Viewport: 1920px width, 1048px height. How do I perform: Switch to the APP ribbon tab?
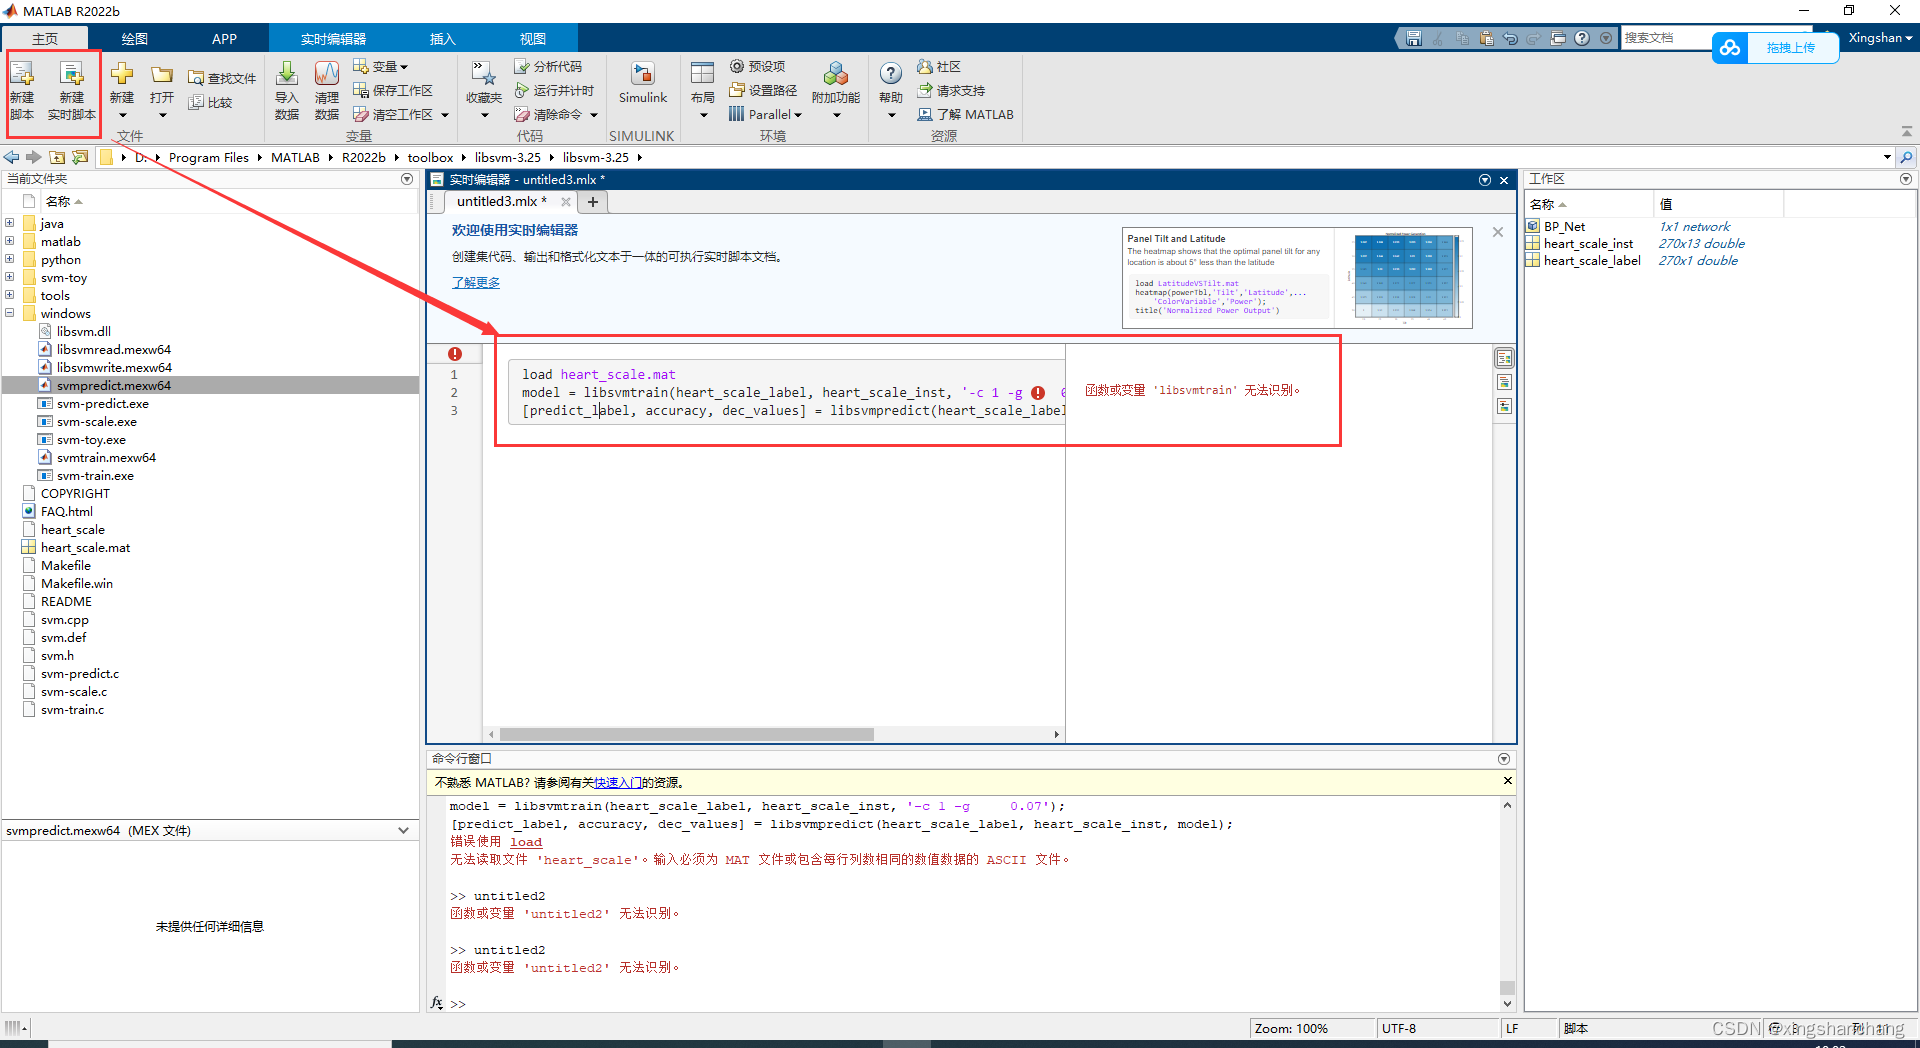coord(224,39)
